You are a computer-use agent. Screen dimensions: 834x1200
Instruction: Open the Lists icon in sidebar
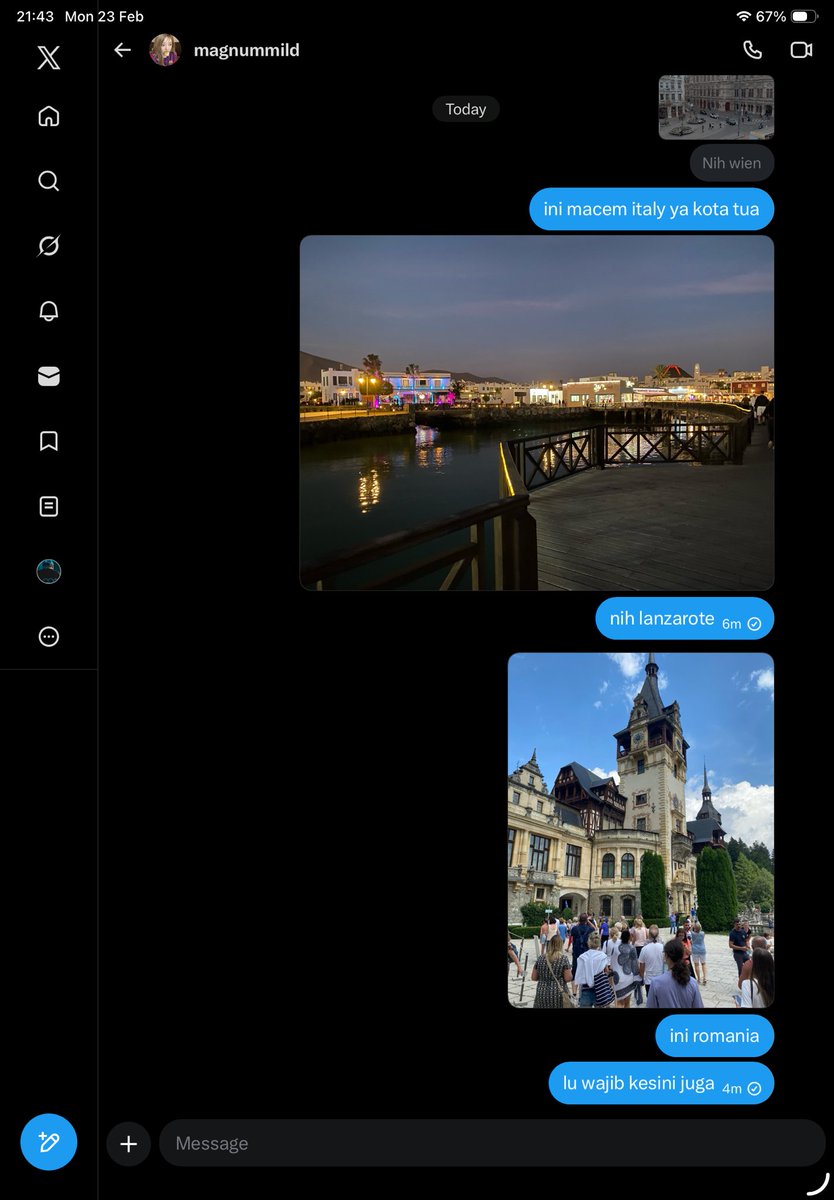pyautogui.click(x=48, y=506)
